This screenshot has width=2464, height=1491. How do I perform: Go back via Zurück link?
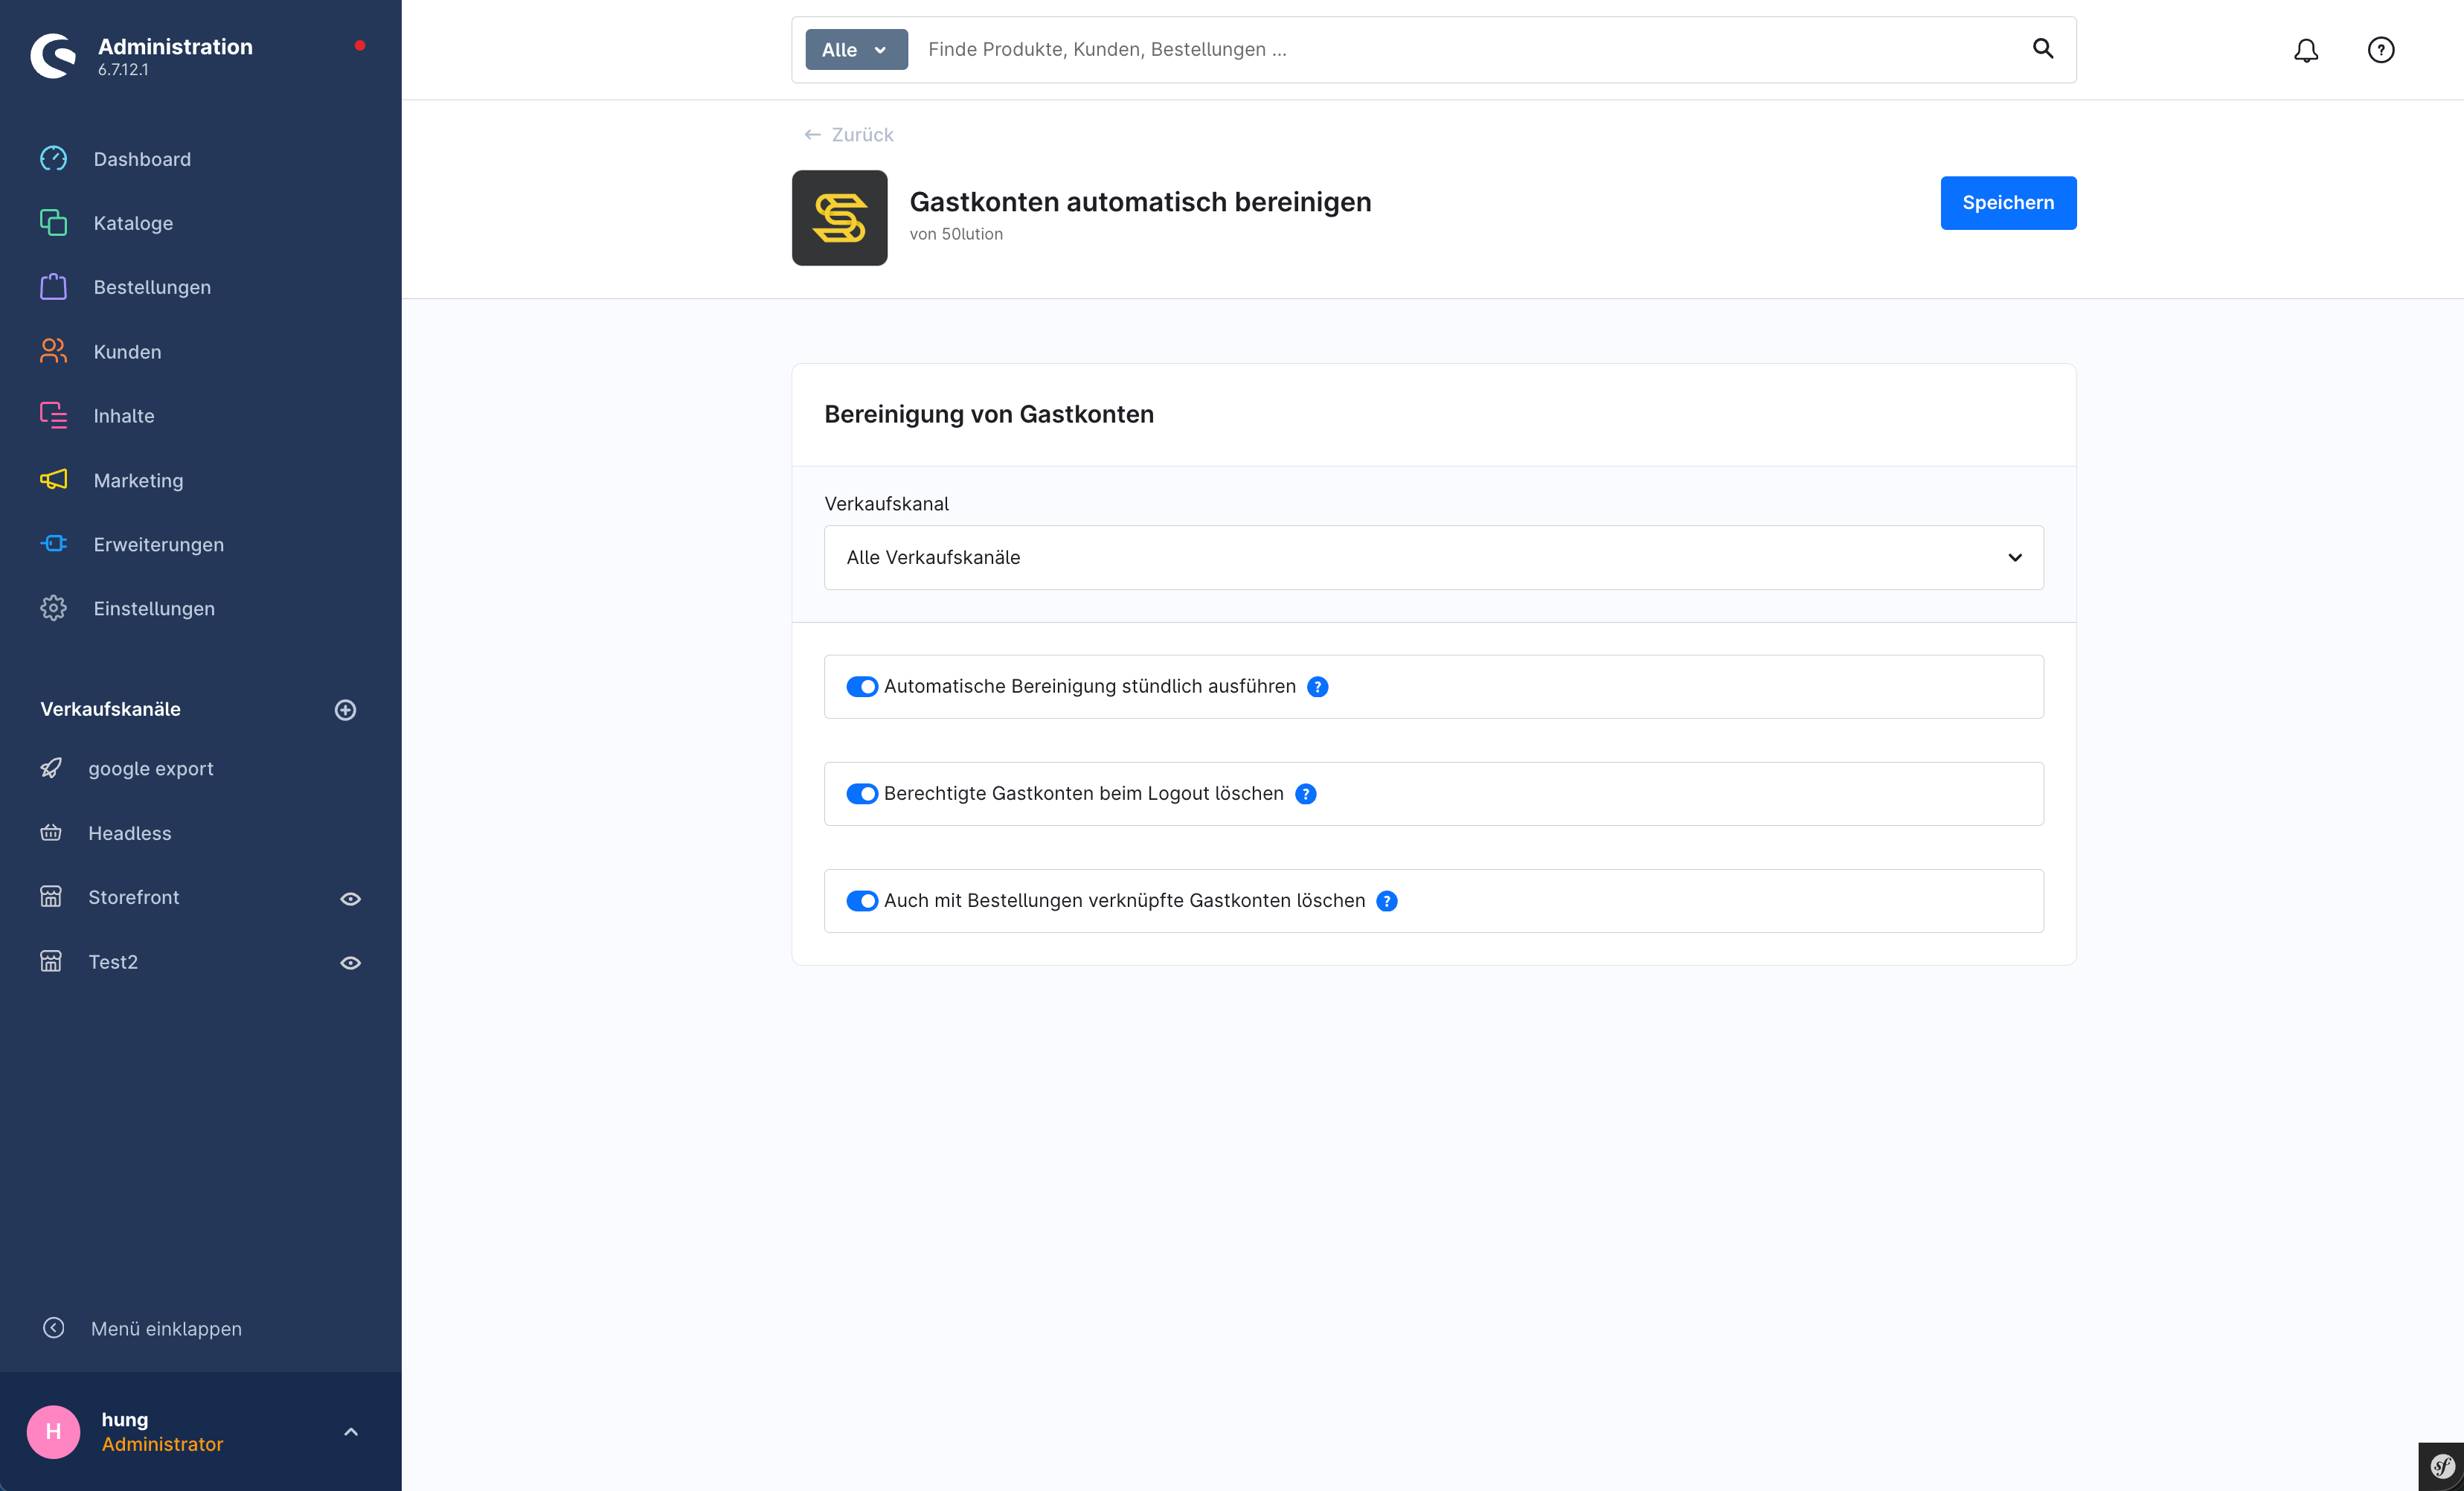(x=848, y=134)
